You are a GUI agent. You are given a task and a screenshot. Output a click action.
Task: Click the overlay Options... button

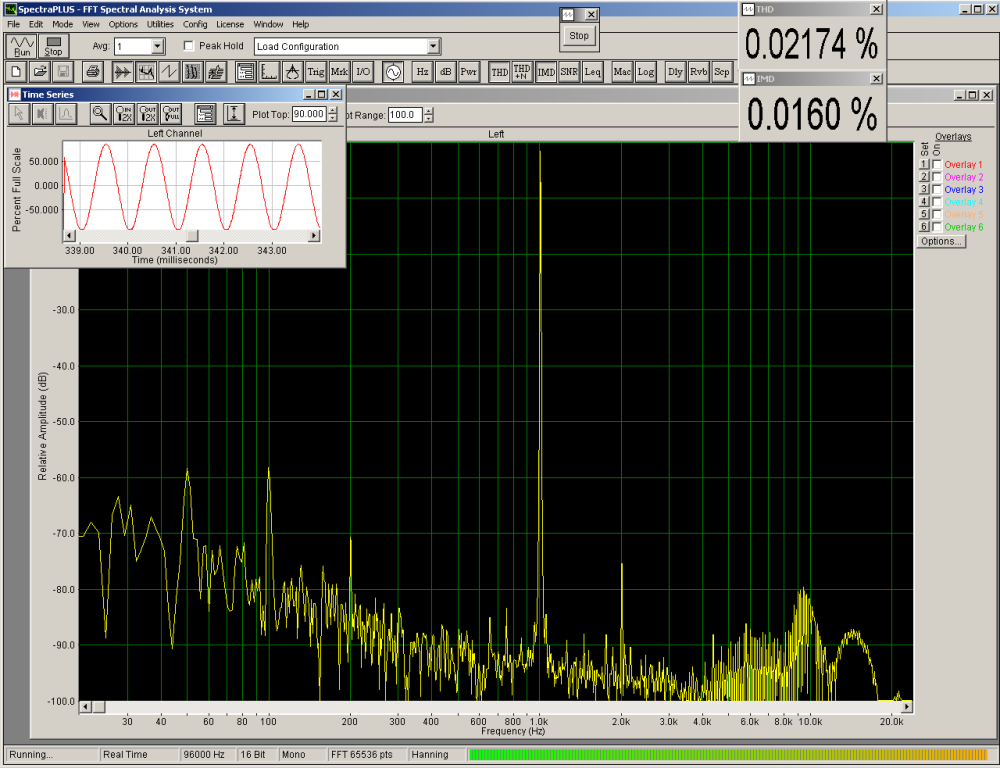[x=940, y=241]
